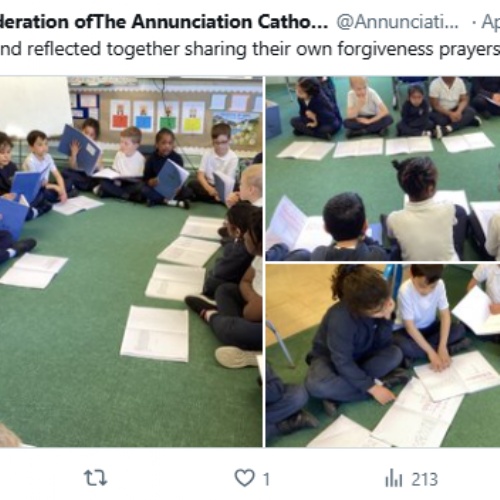This screenshot has height=500, width=500.
Task: Open the top-right photo of seated children
Action: [383, 169]
